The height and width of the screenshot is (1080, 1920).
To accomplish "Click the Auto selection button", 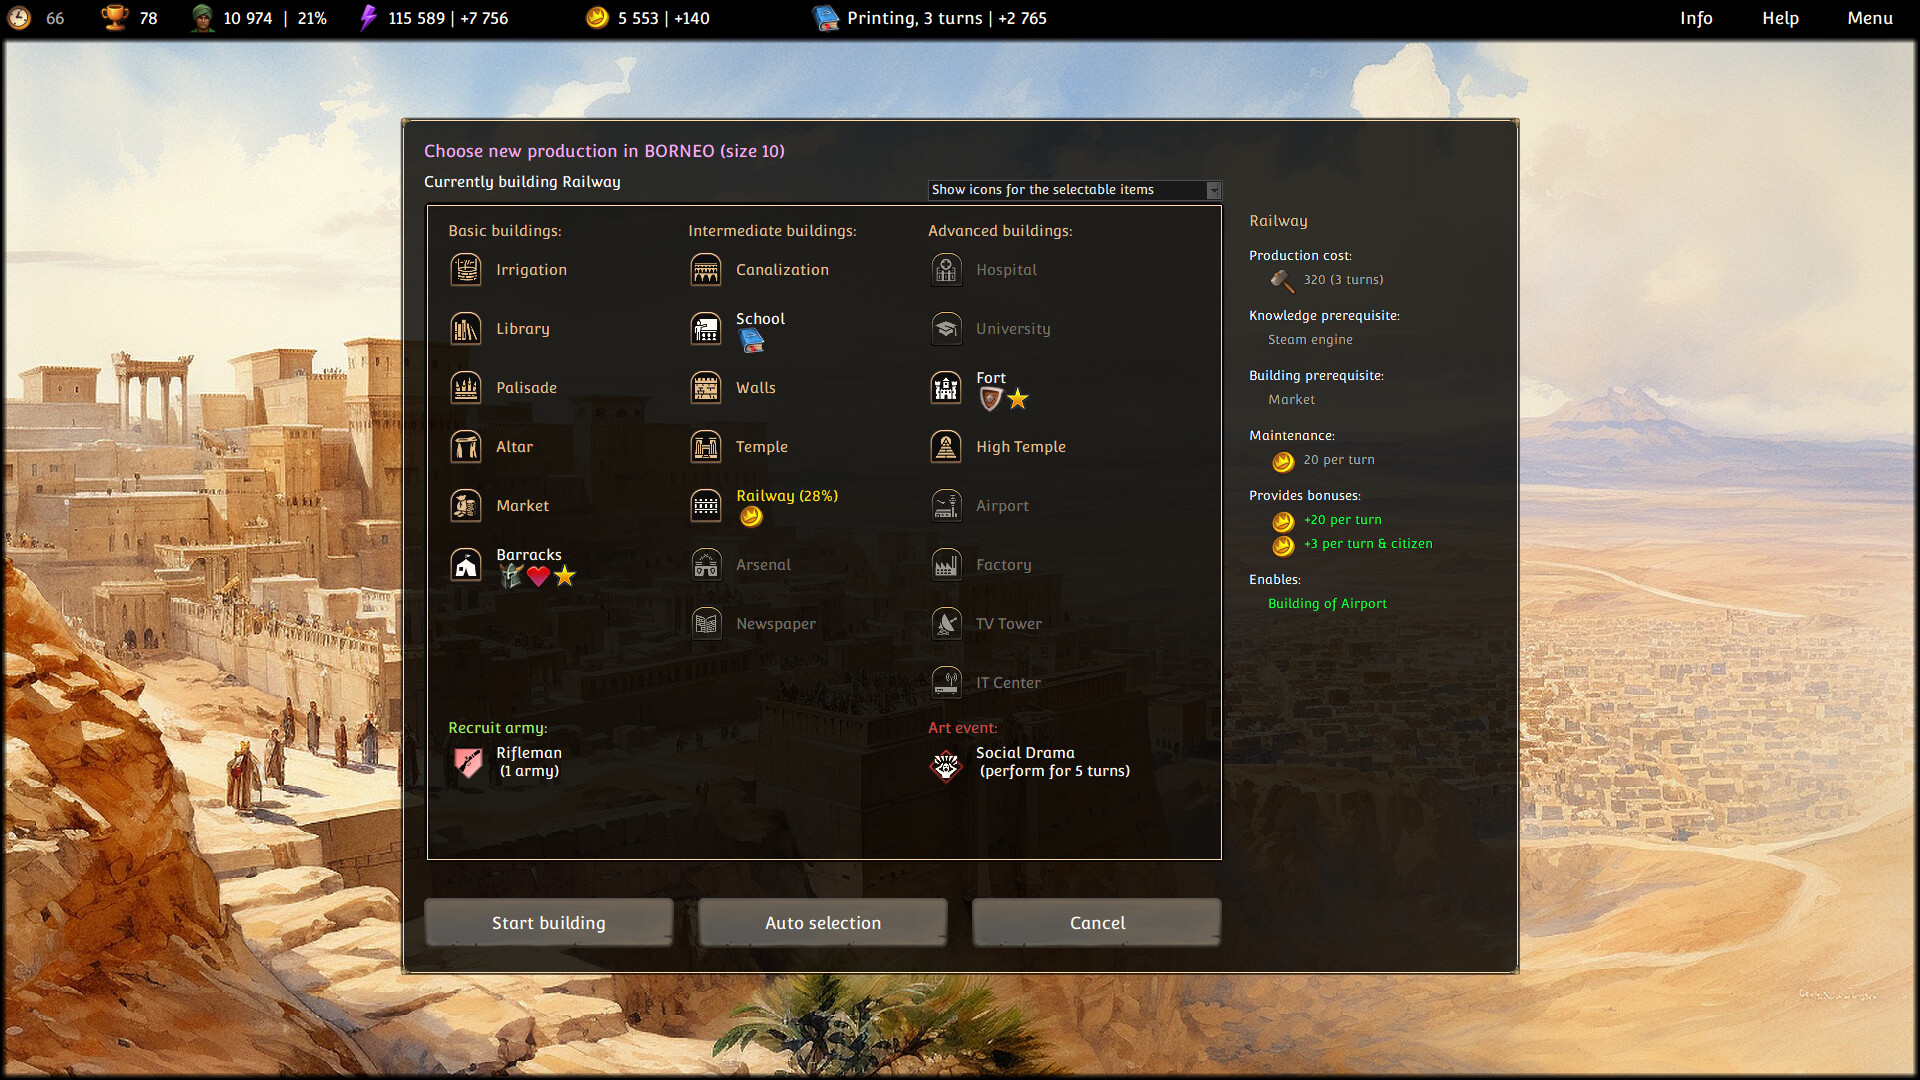I will tap(822, 922).
